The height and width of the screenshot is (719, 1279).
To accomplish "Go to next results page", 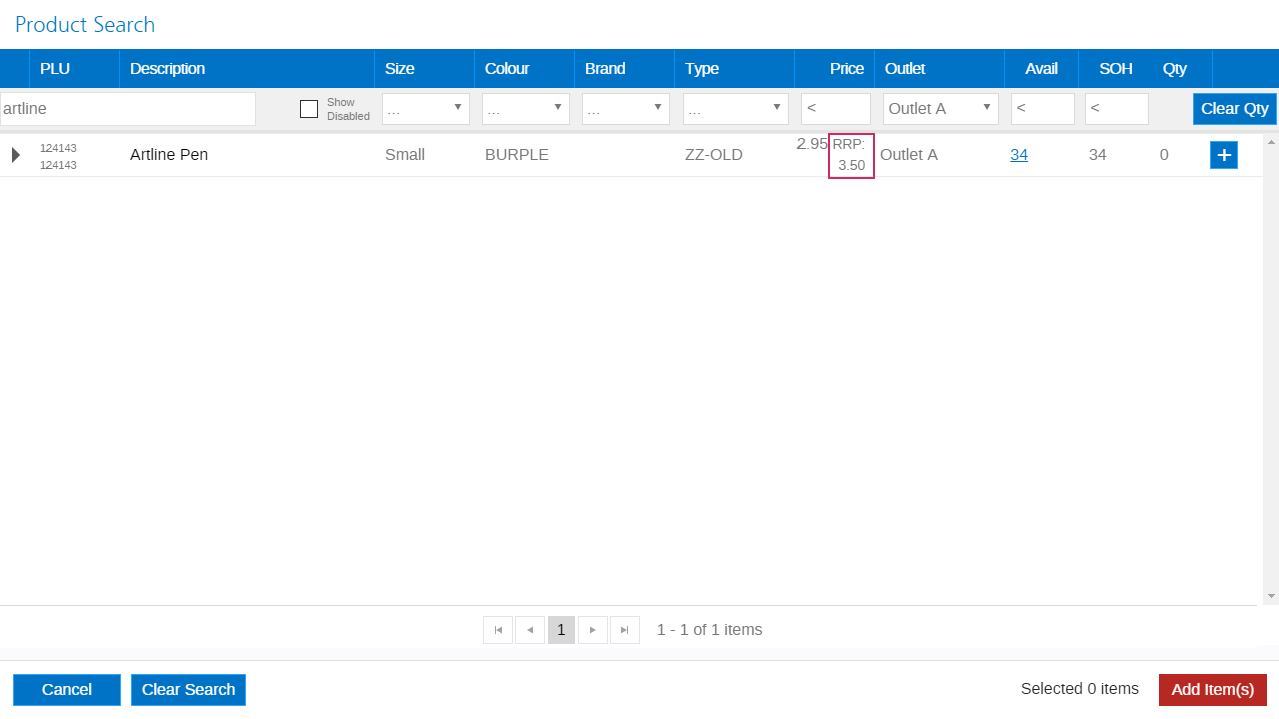I will click(x=593, y=630).
